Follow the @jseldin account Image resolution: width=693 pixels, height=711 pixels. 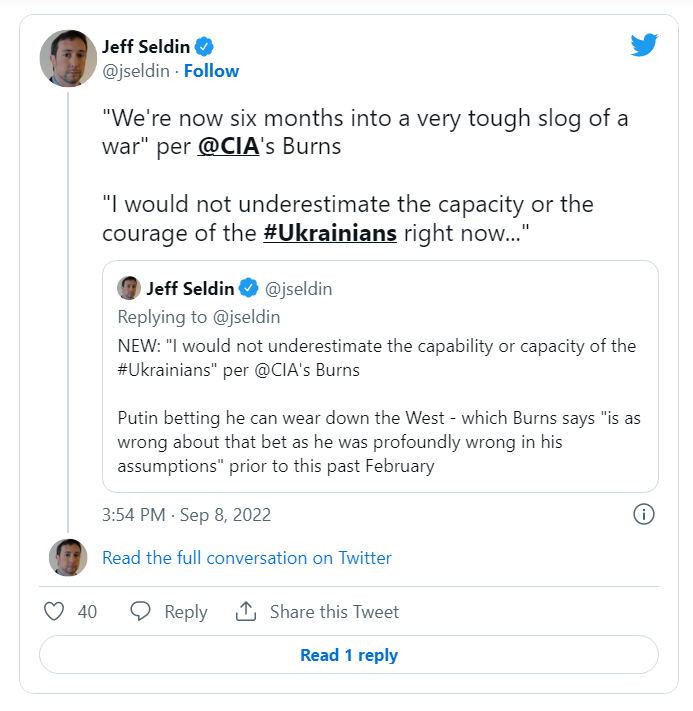pyautogui.click(x=211, y=71)
